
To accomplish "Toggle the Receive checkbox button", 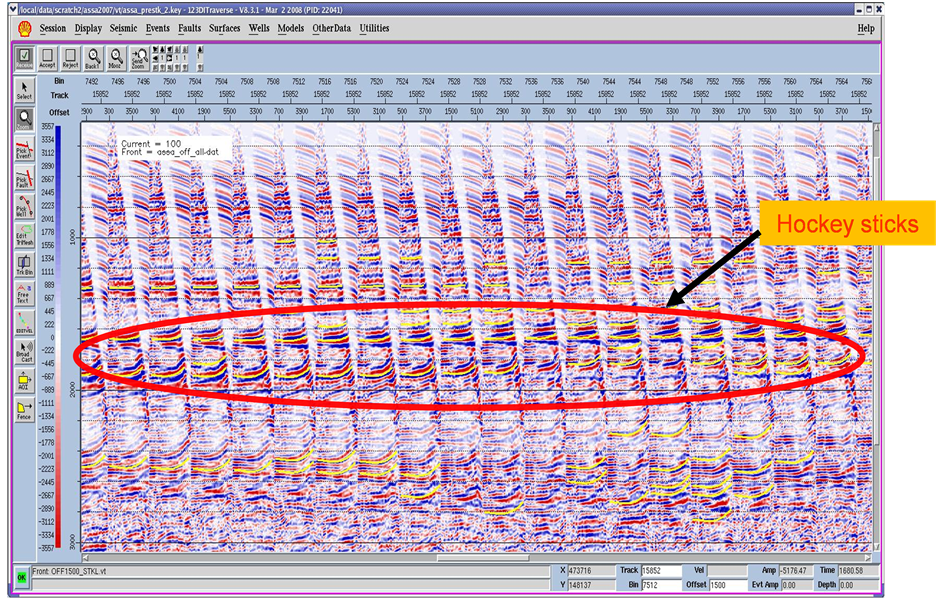I will 23,58.
